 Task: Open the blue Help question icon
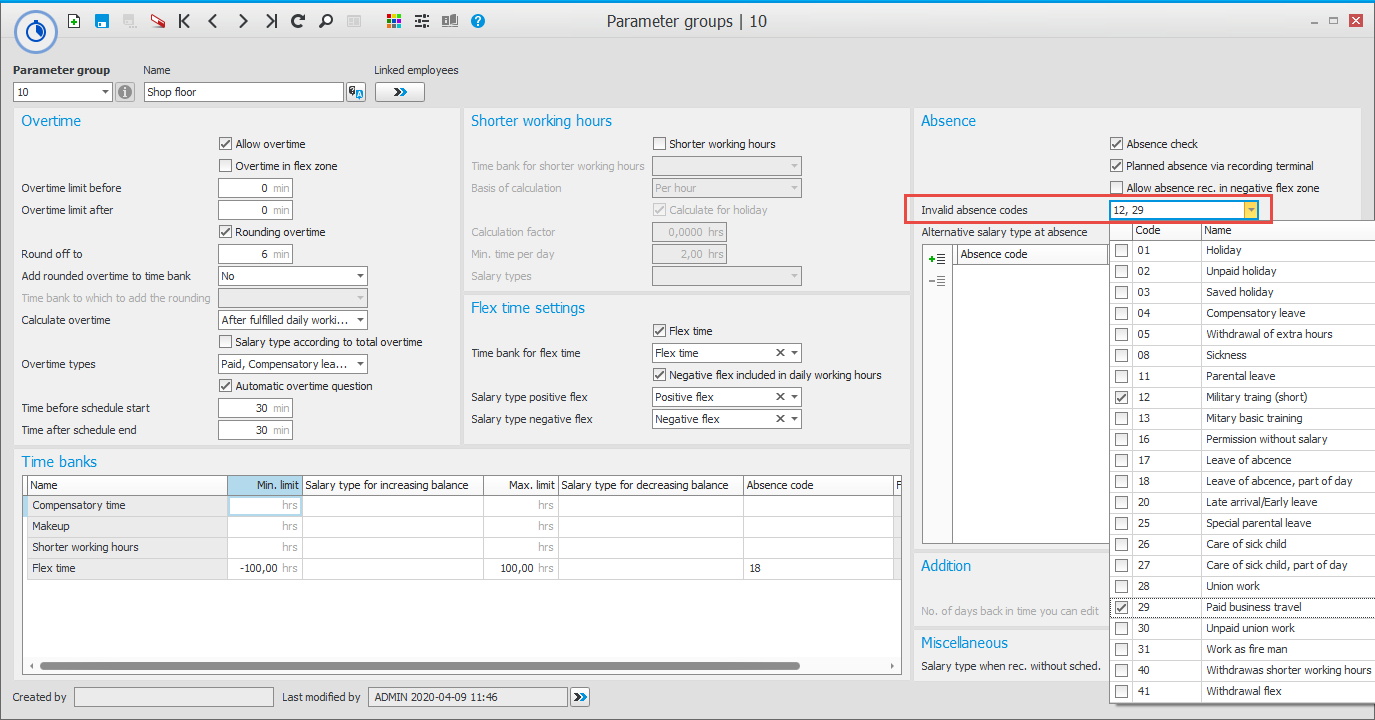tap(478, 21)
